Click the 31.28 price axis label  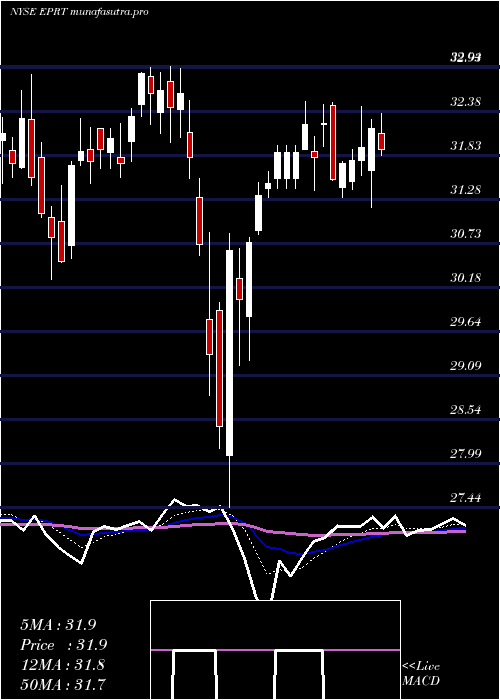click(x=466, y=190)
